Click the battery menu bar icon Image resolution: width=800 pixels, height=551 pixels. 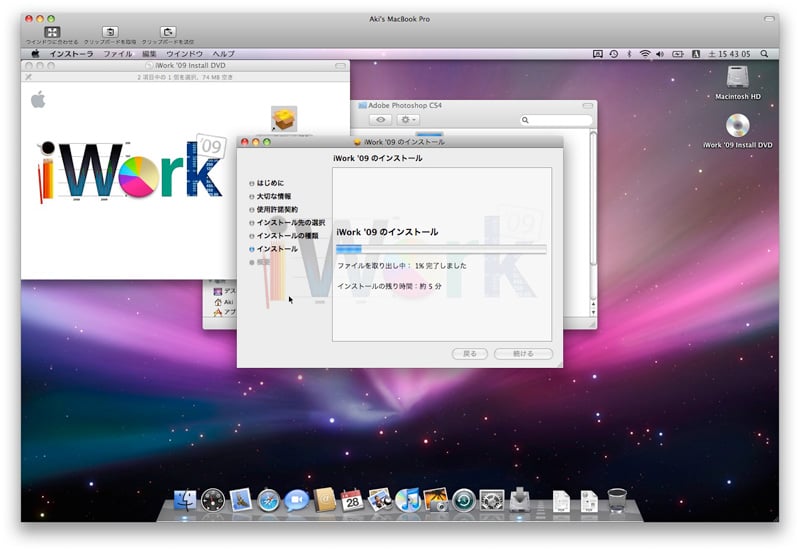tap(678, 54)
